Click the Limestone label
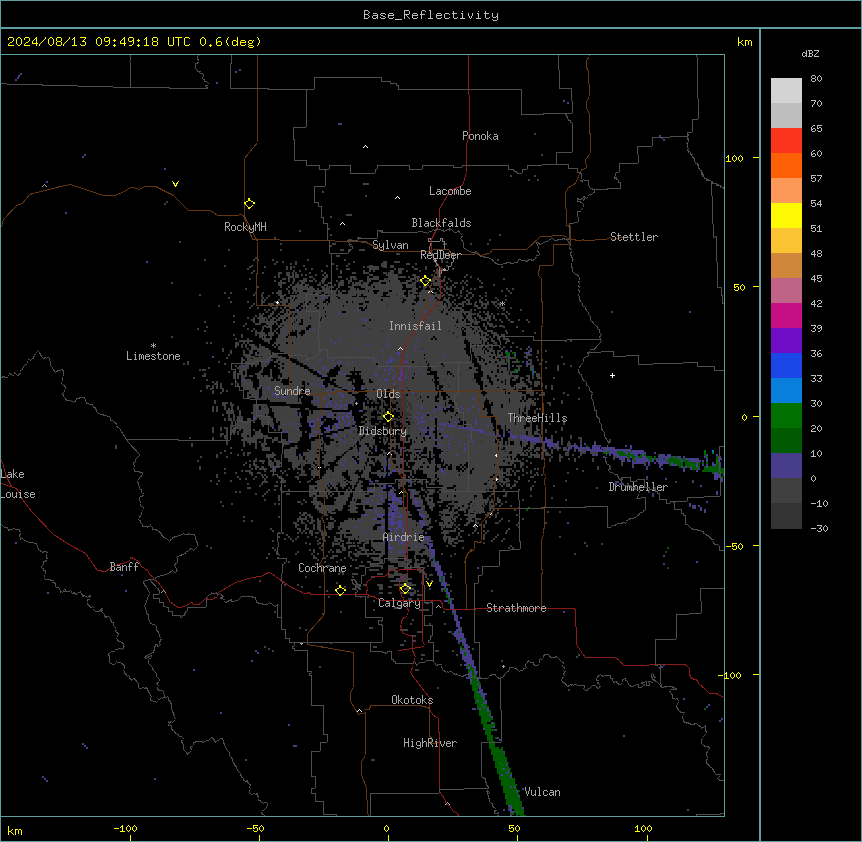862x842 pixels. pyautogui.click(x=153, y=356)
